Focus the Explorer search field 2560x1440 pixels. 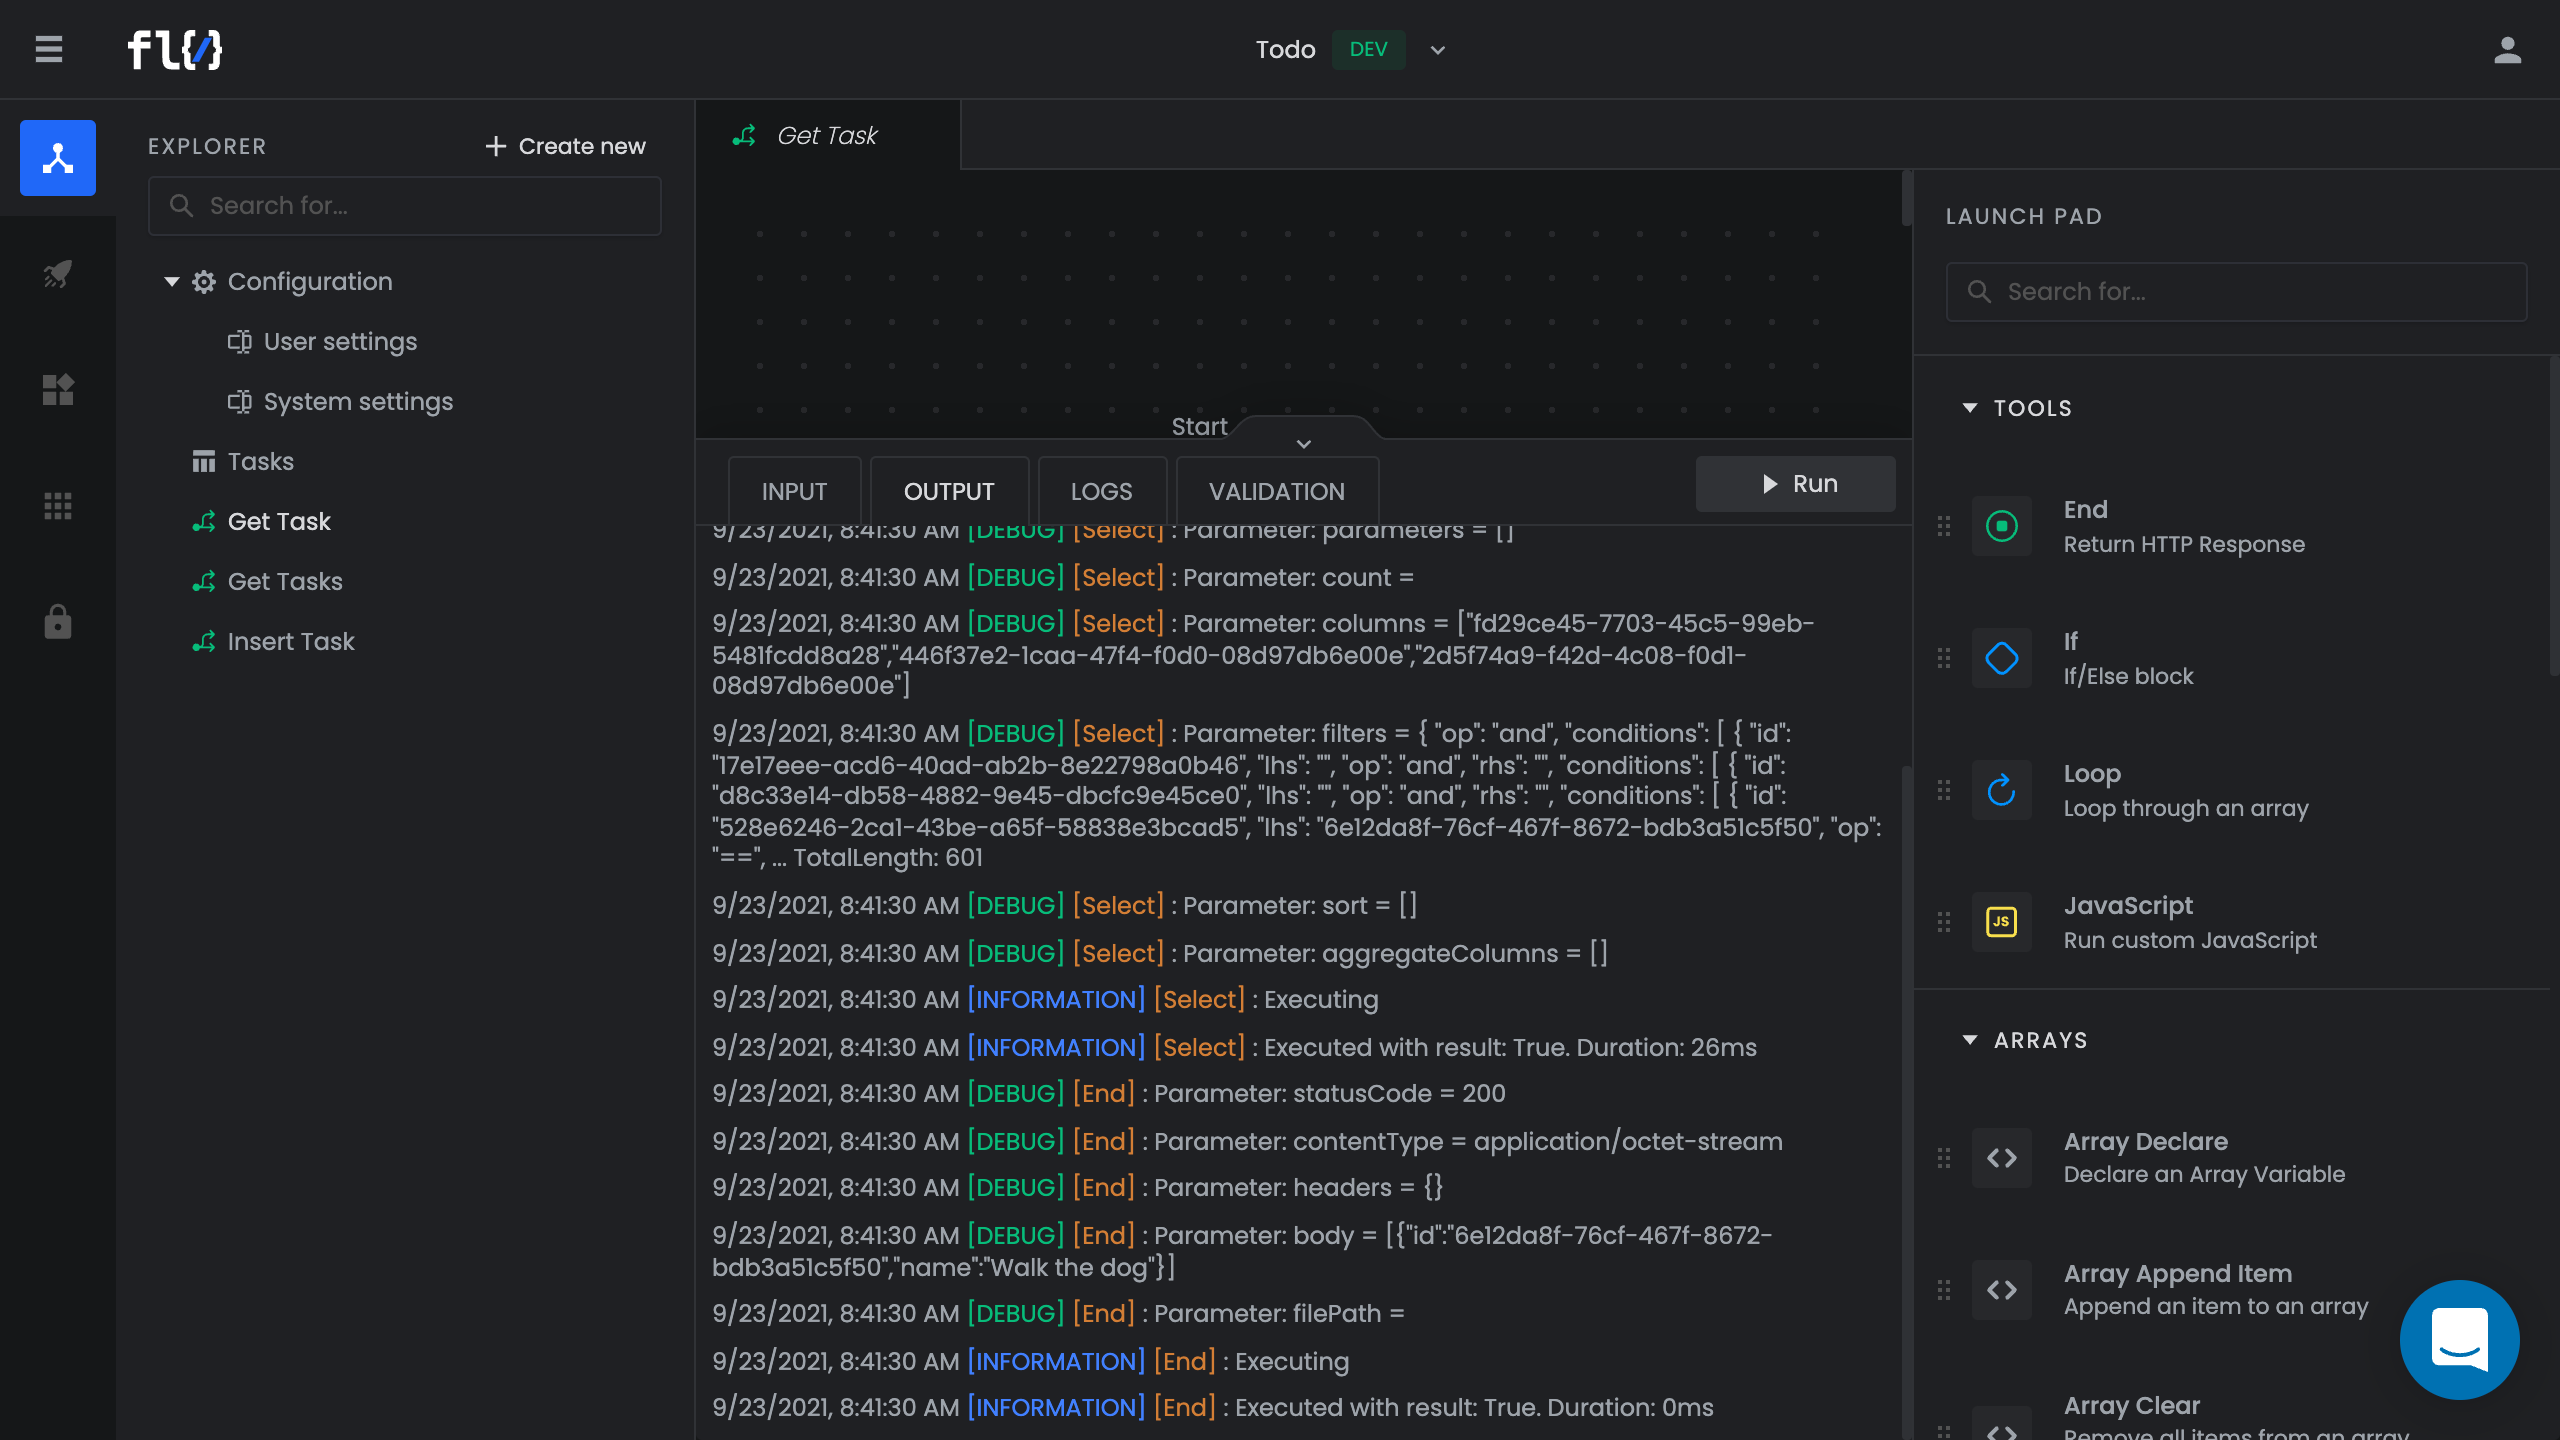point(405,206)
